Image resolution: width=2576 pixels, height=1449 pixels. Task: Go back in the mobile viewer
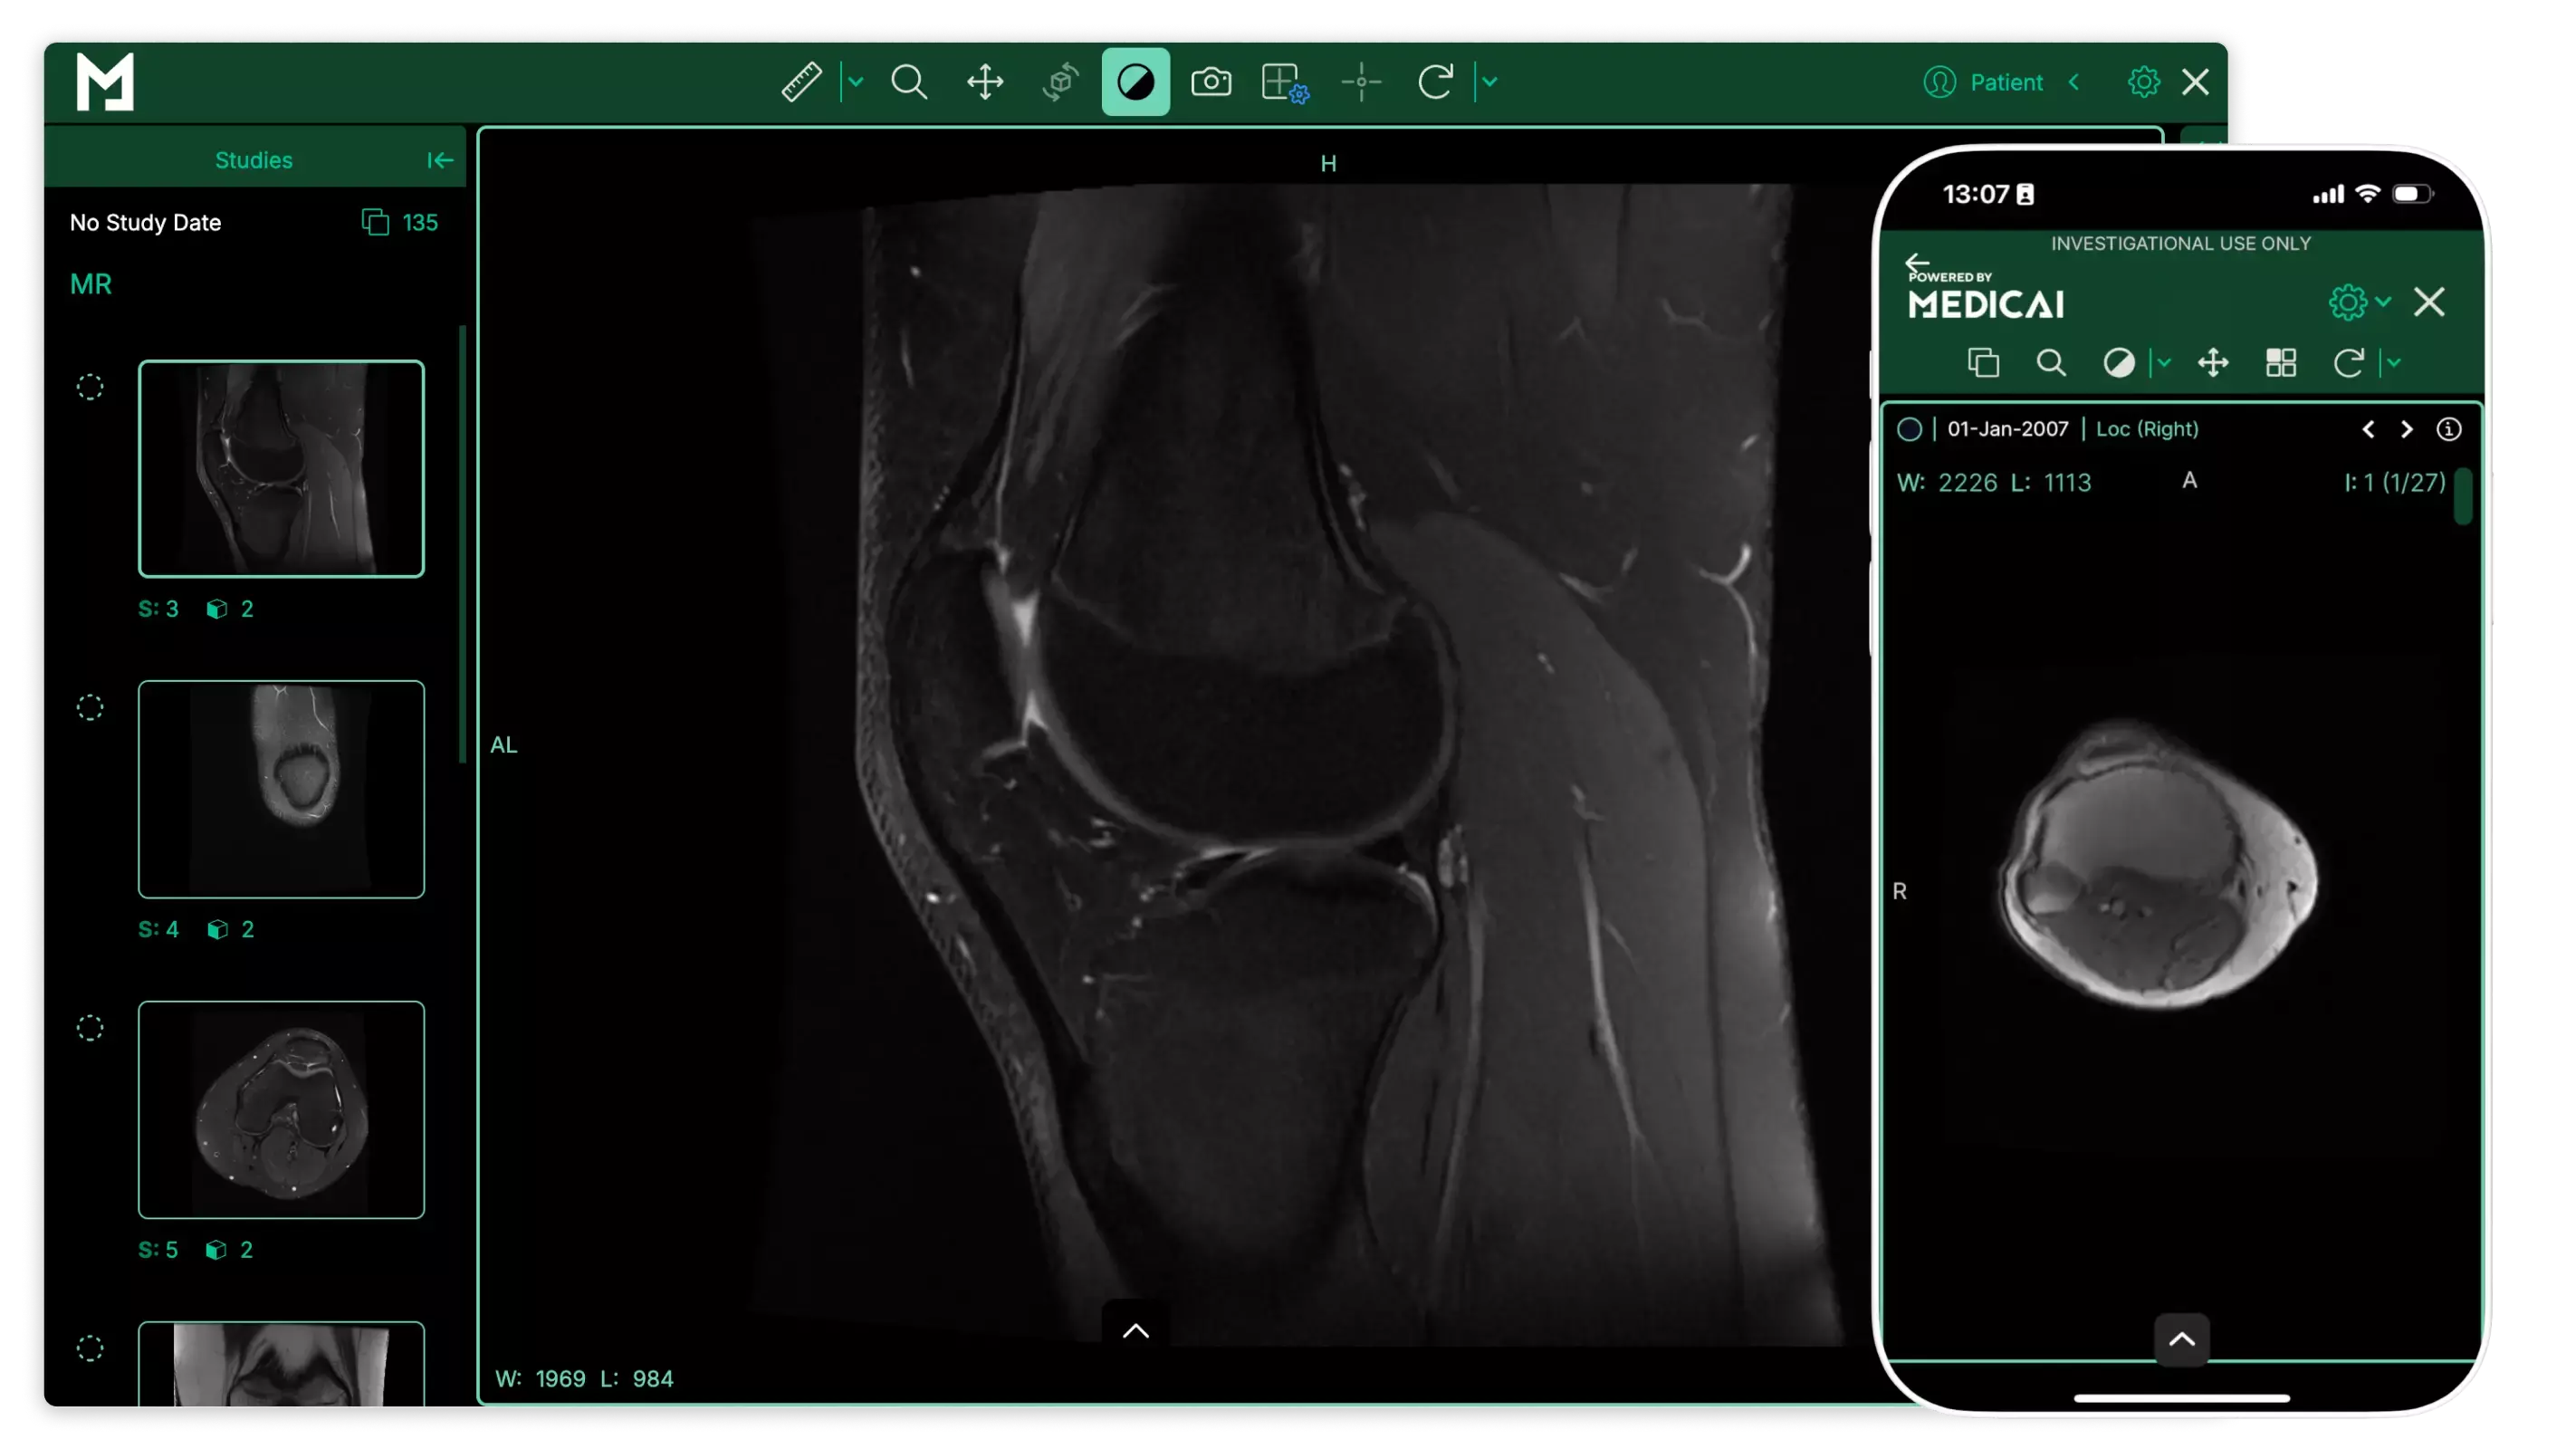[1917, 263]
